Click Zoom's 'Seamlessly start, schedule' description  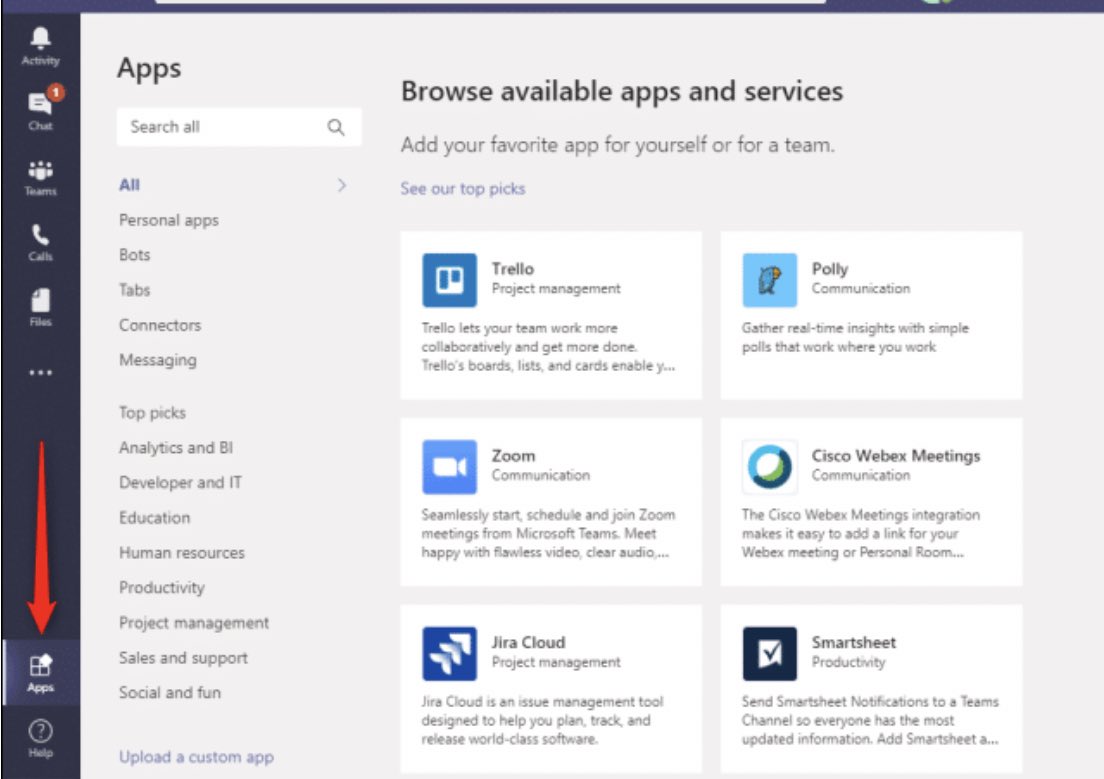(x=548, y=534)
